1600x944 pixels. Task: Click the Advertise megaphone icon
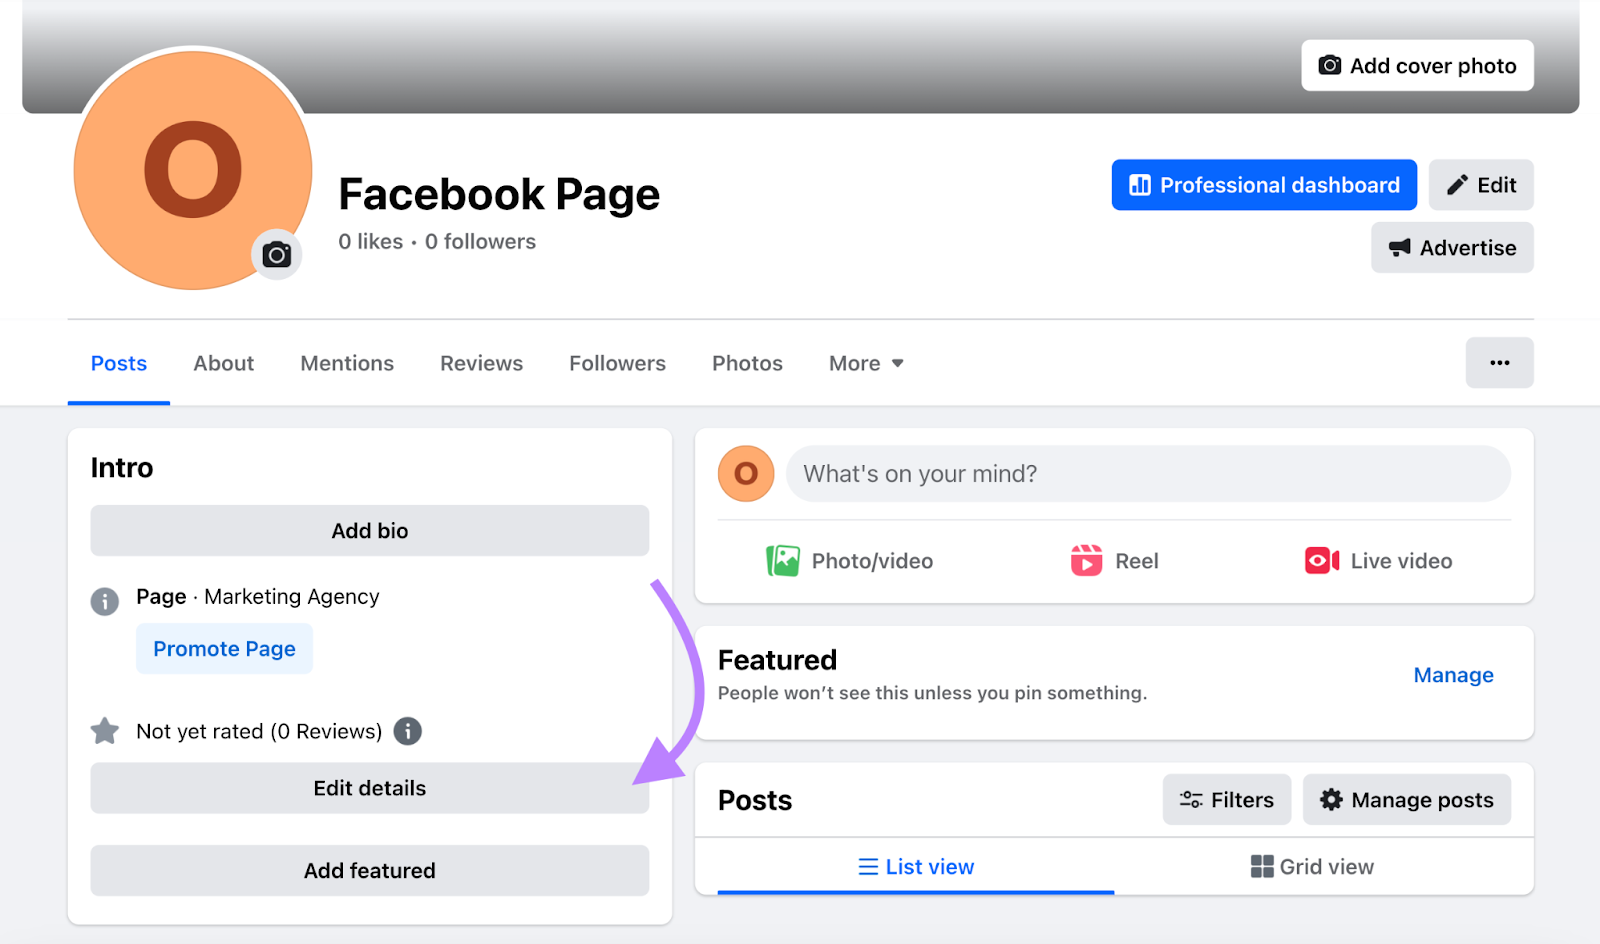click(x=1402, y=248)
